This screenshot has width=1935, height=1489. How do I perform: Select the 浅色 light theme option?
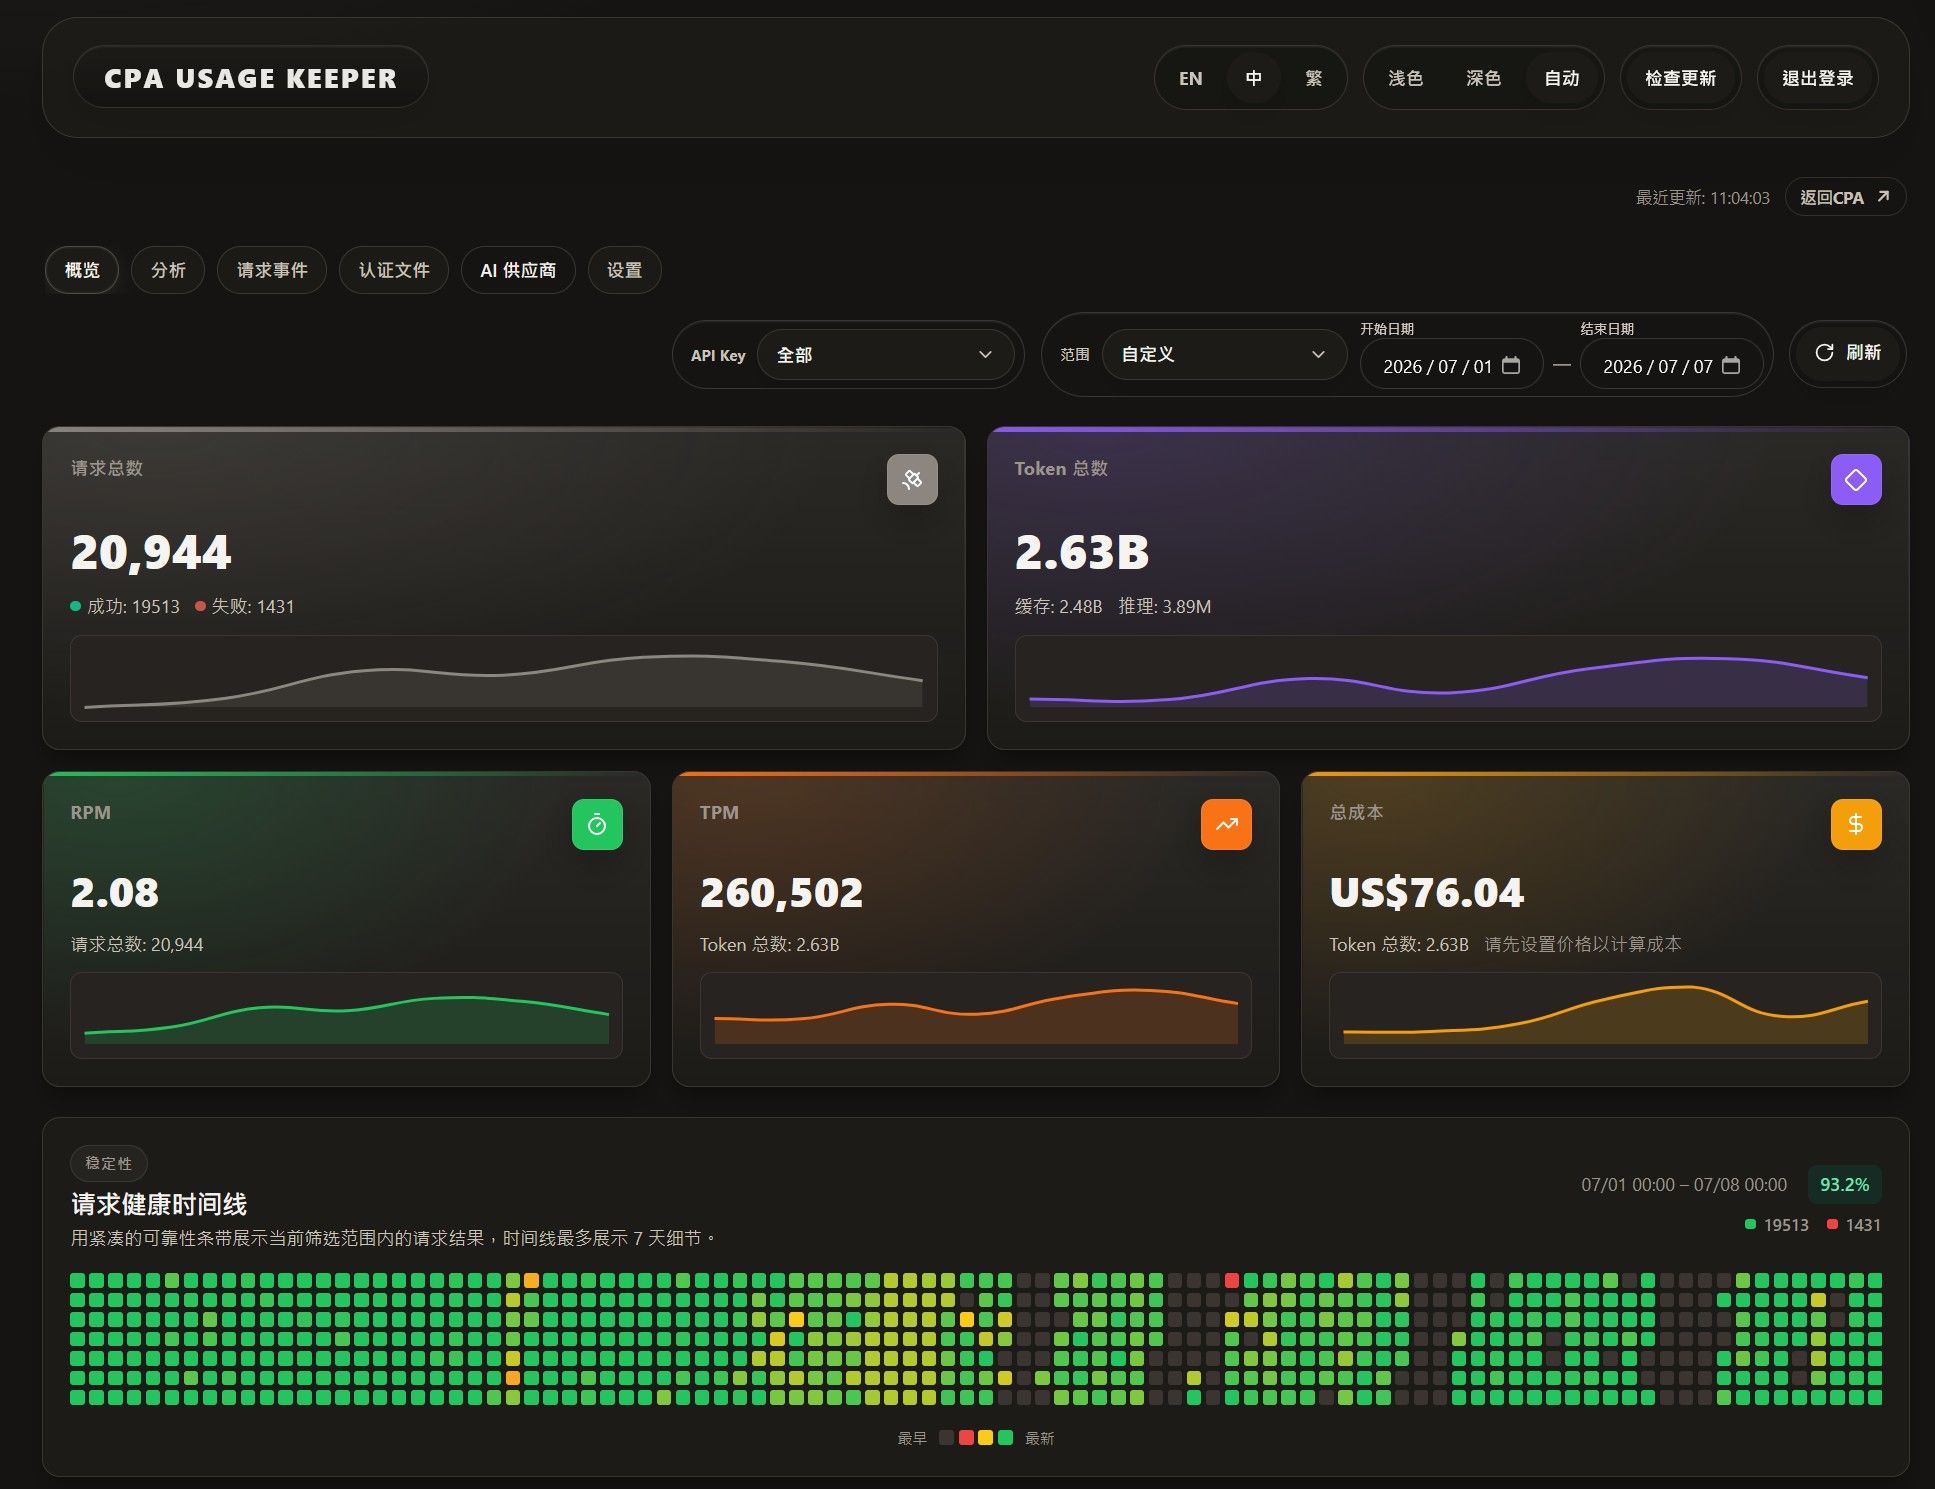[x=1405, y=78]
